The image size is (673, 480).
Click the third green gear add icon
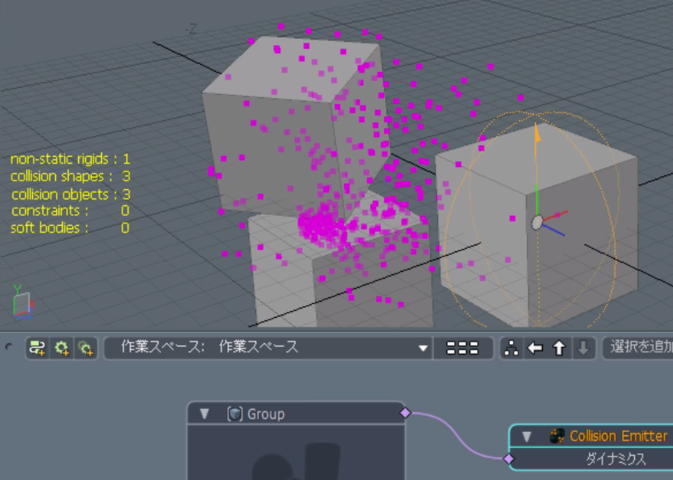[x=86, y=348]
